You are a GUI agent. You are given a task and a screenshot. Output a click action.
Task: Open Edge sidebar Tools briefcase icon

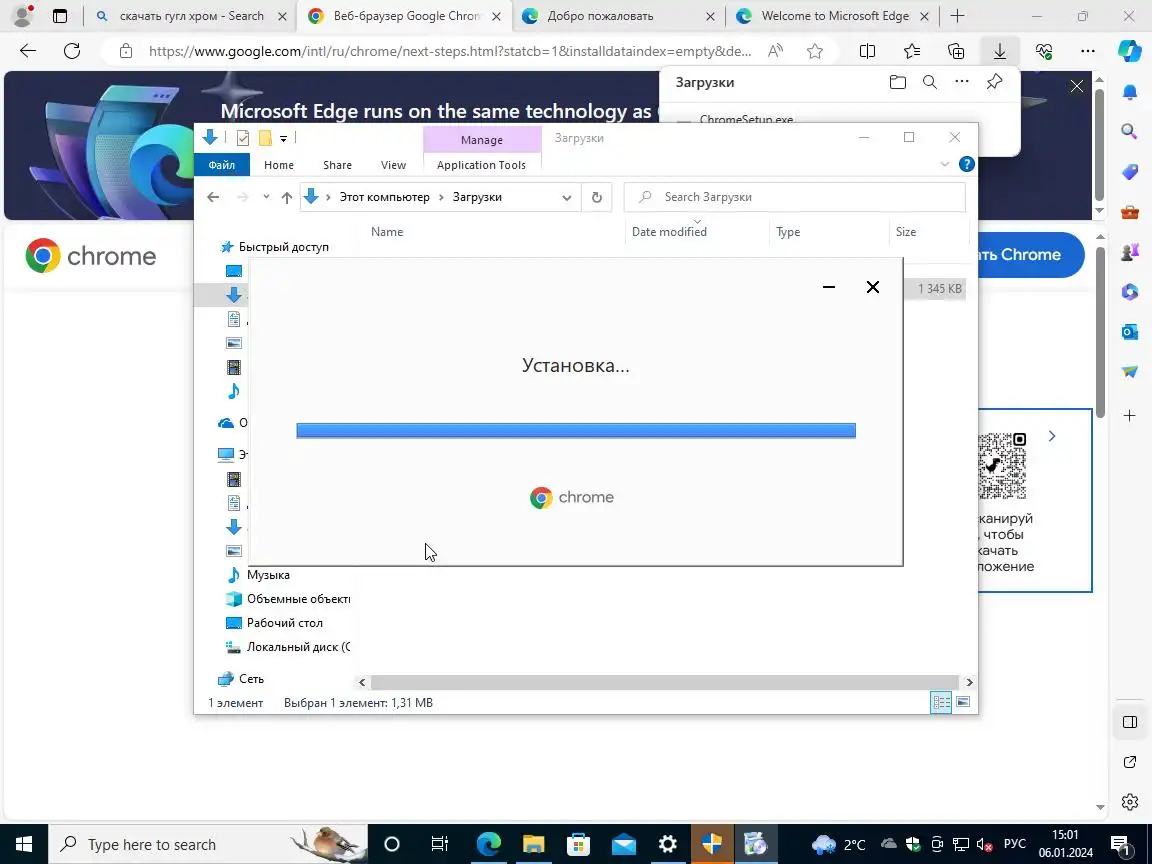click(x=1130, y=212)
